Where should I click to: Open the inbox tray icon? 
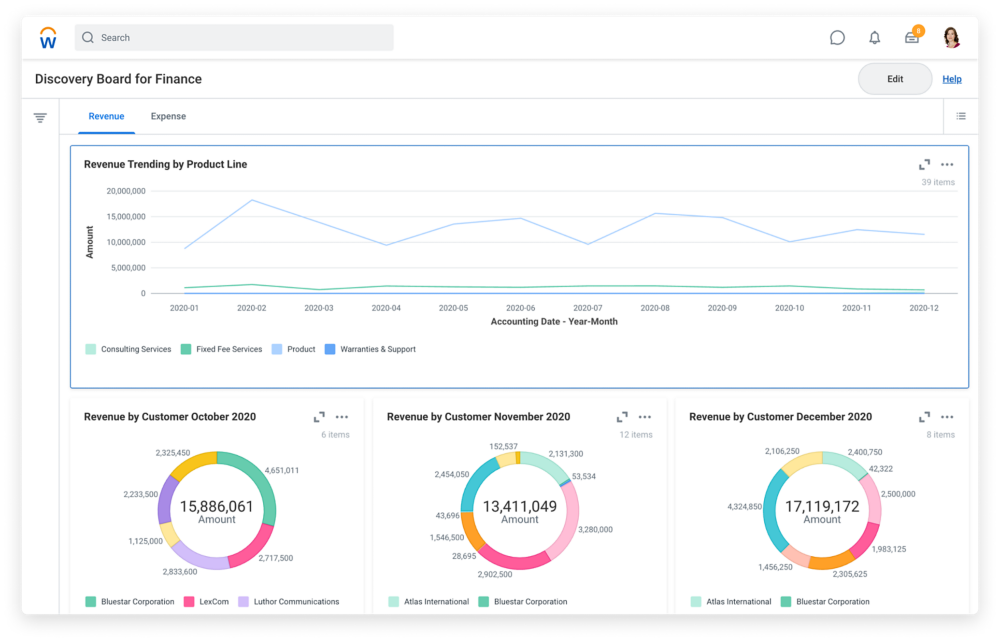pyautogui.click(x=912, y=38)
